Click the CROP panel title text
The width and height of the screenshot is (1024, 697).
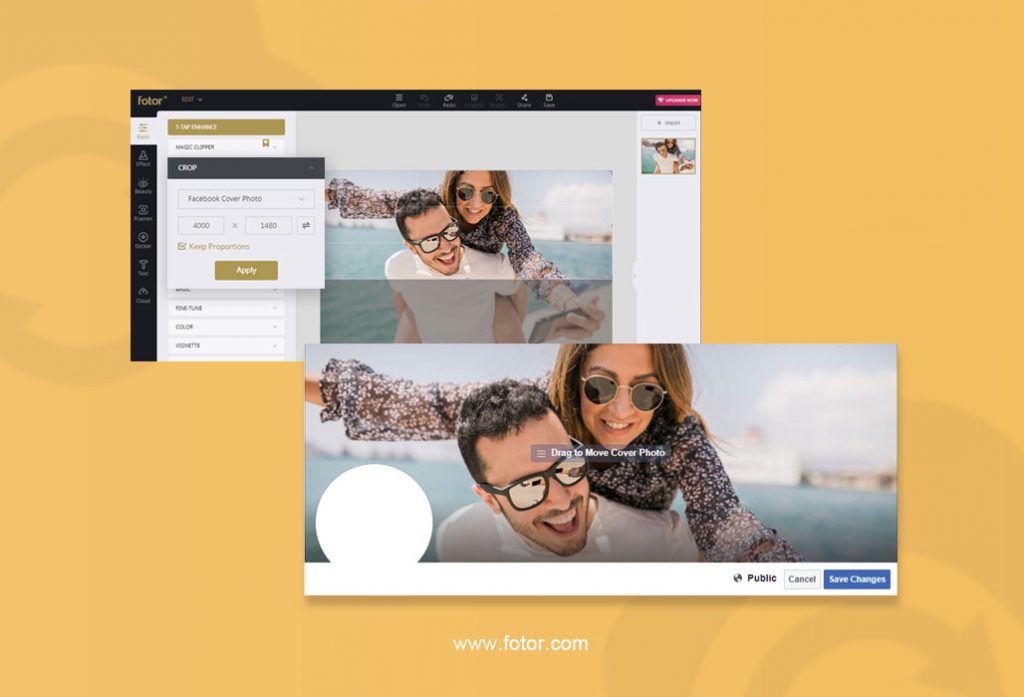[x=187, y=168]
